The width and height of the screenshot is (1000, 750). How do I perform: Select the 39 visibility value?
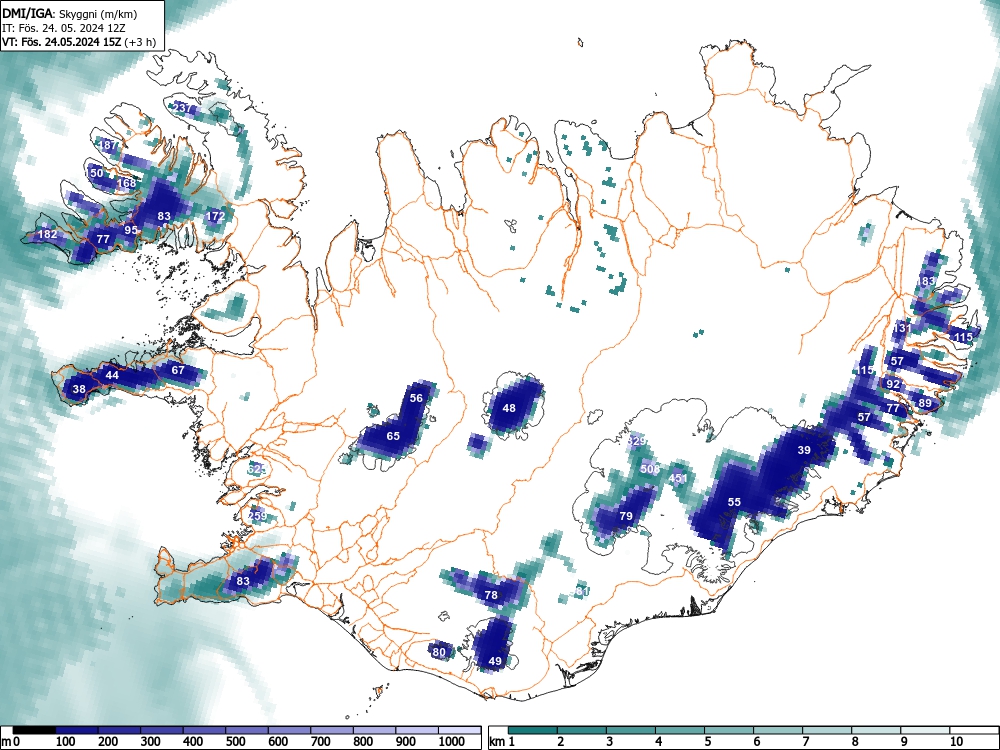click(x=804, y=450)
